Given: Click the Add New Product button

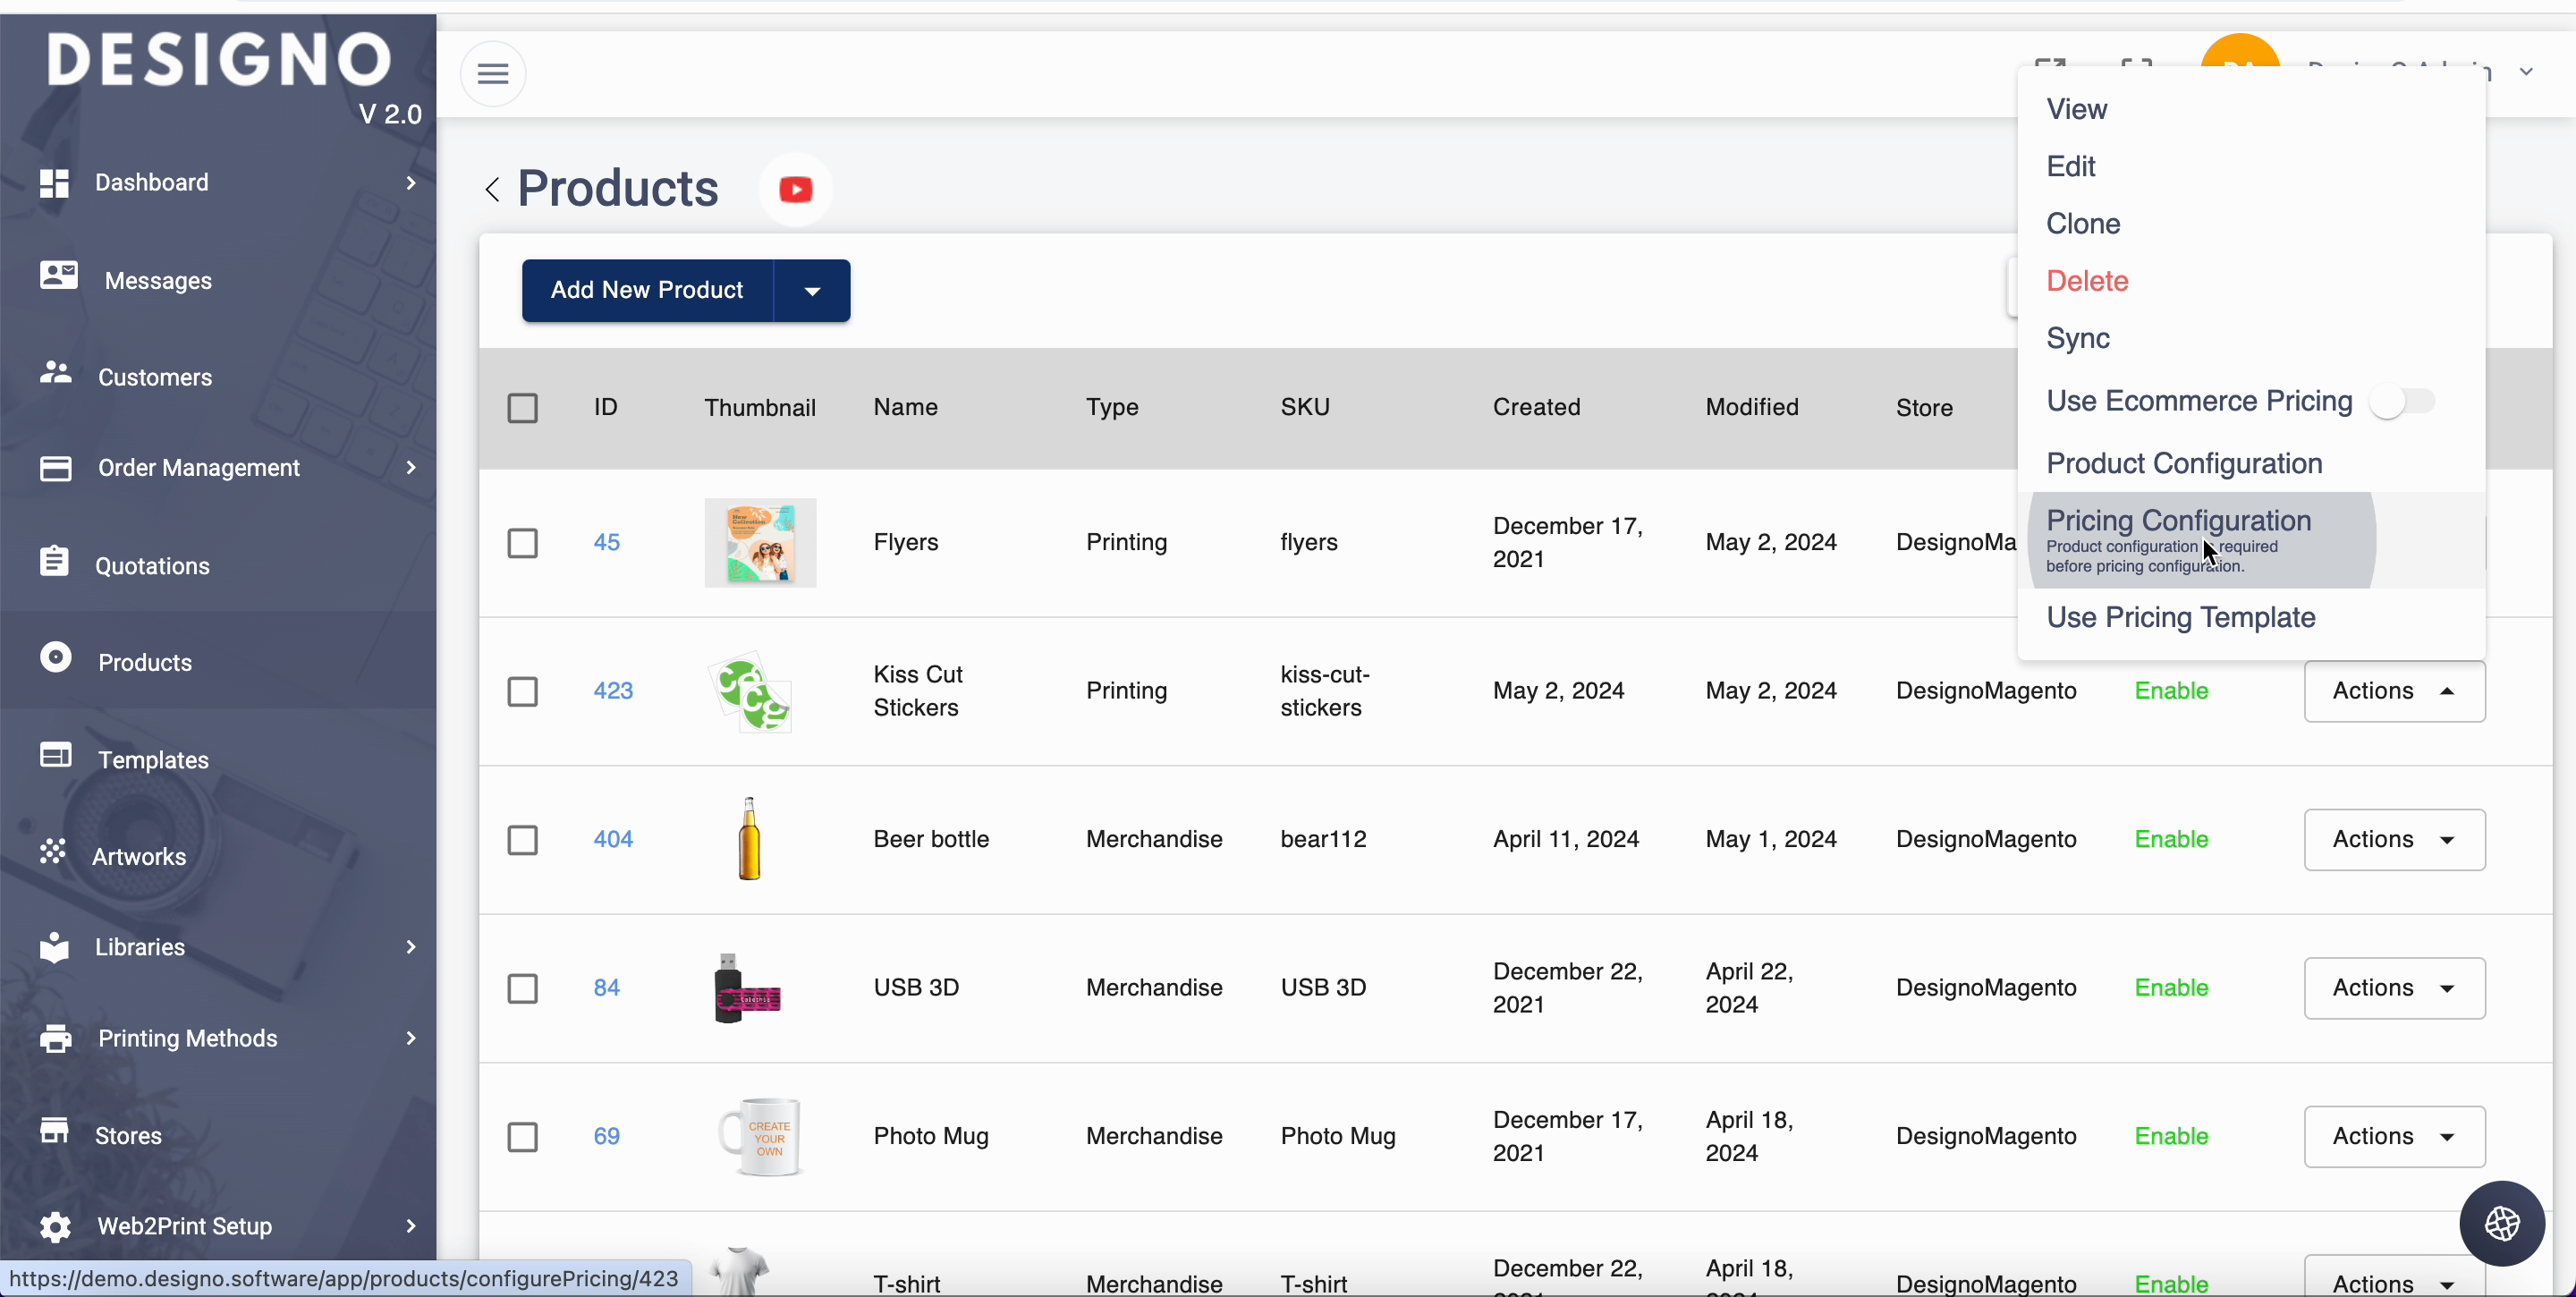Looking at the screenshot, I should coord(647,291).
